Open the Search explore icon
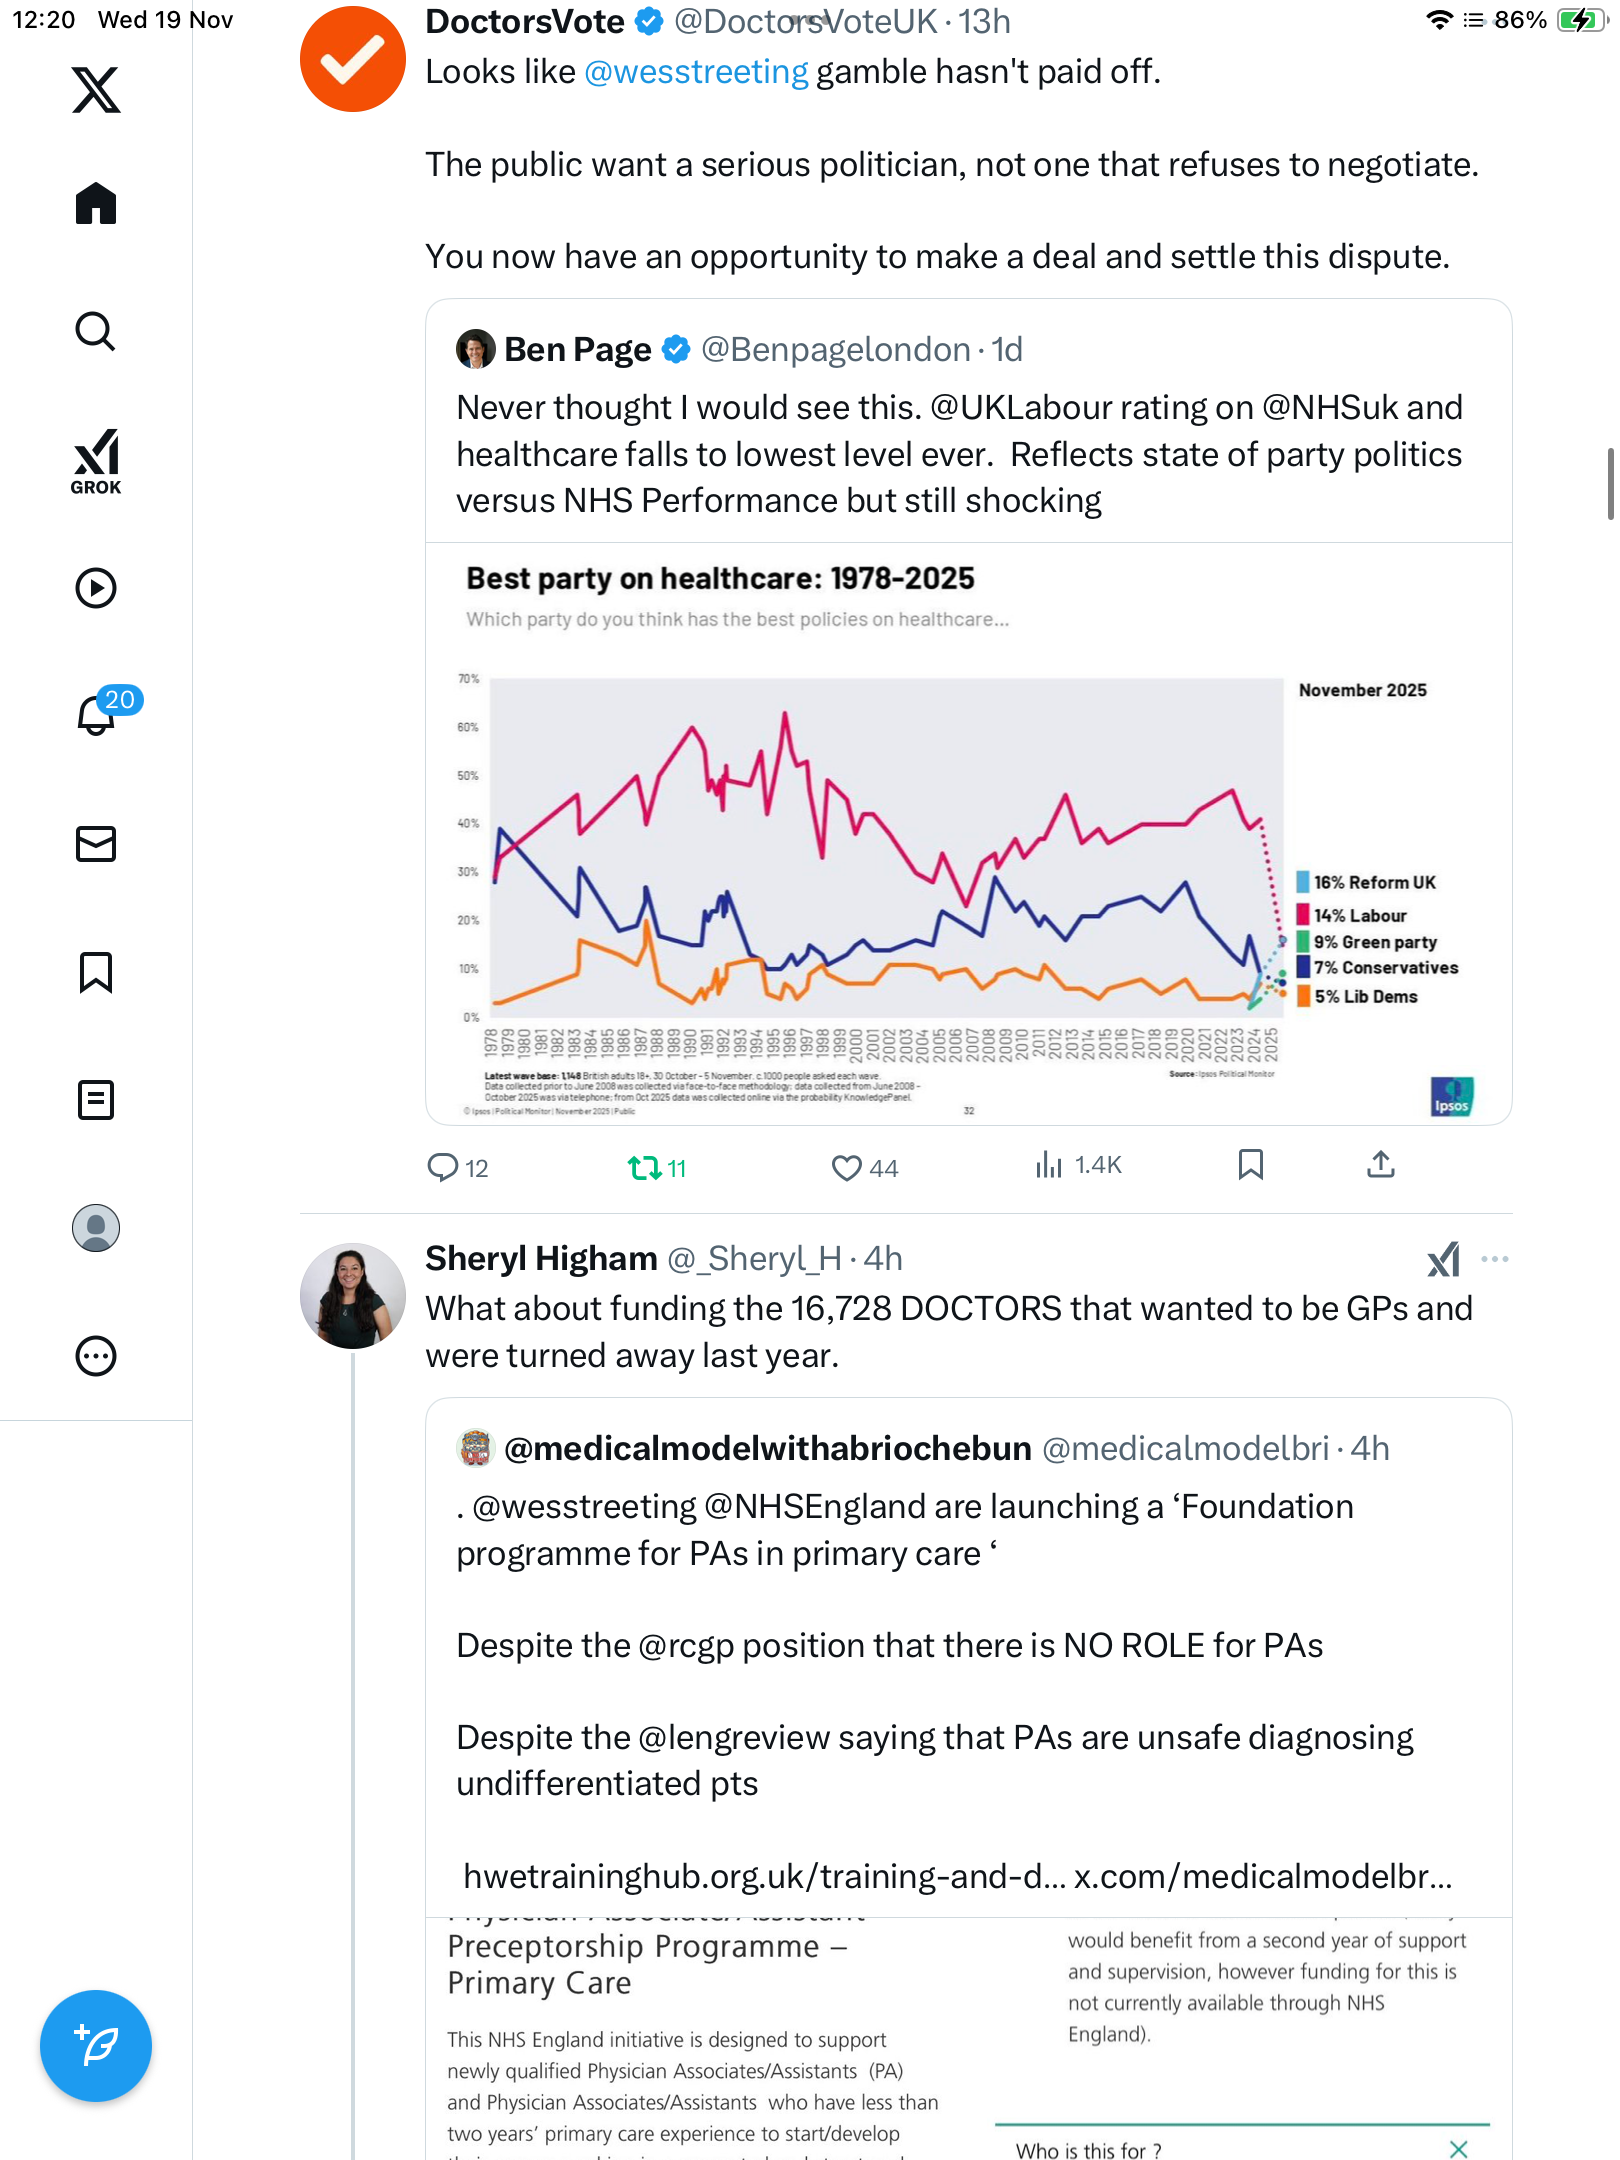Viewport: 1620px width, 2160px height. point(96,332)
